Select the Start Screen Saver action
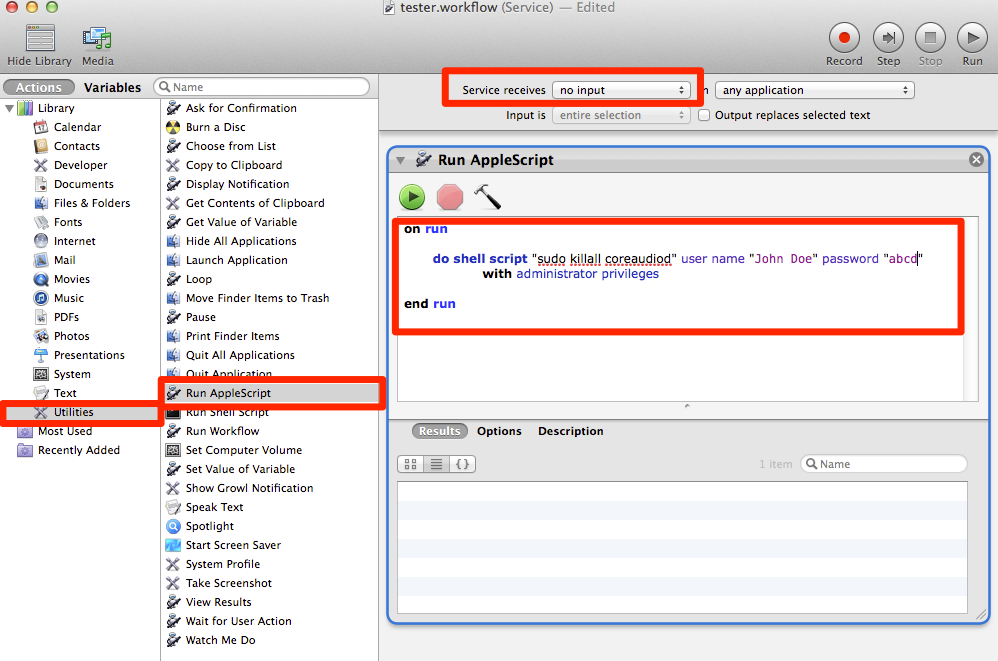This screenshot has width=998, height=661. point(233,545)
